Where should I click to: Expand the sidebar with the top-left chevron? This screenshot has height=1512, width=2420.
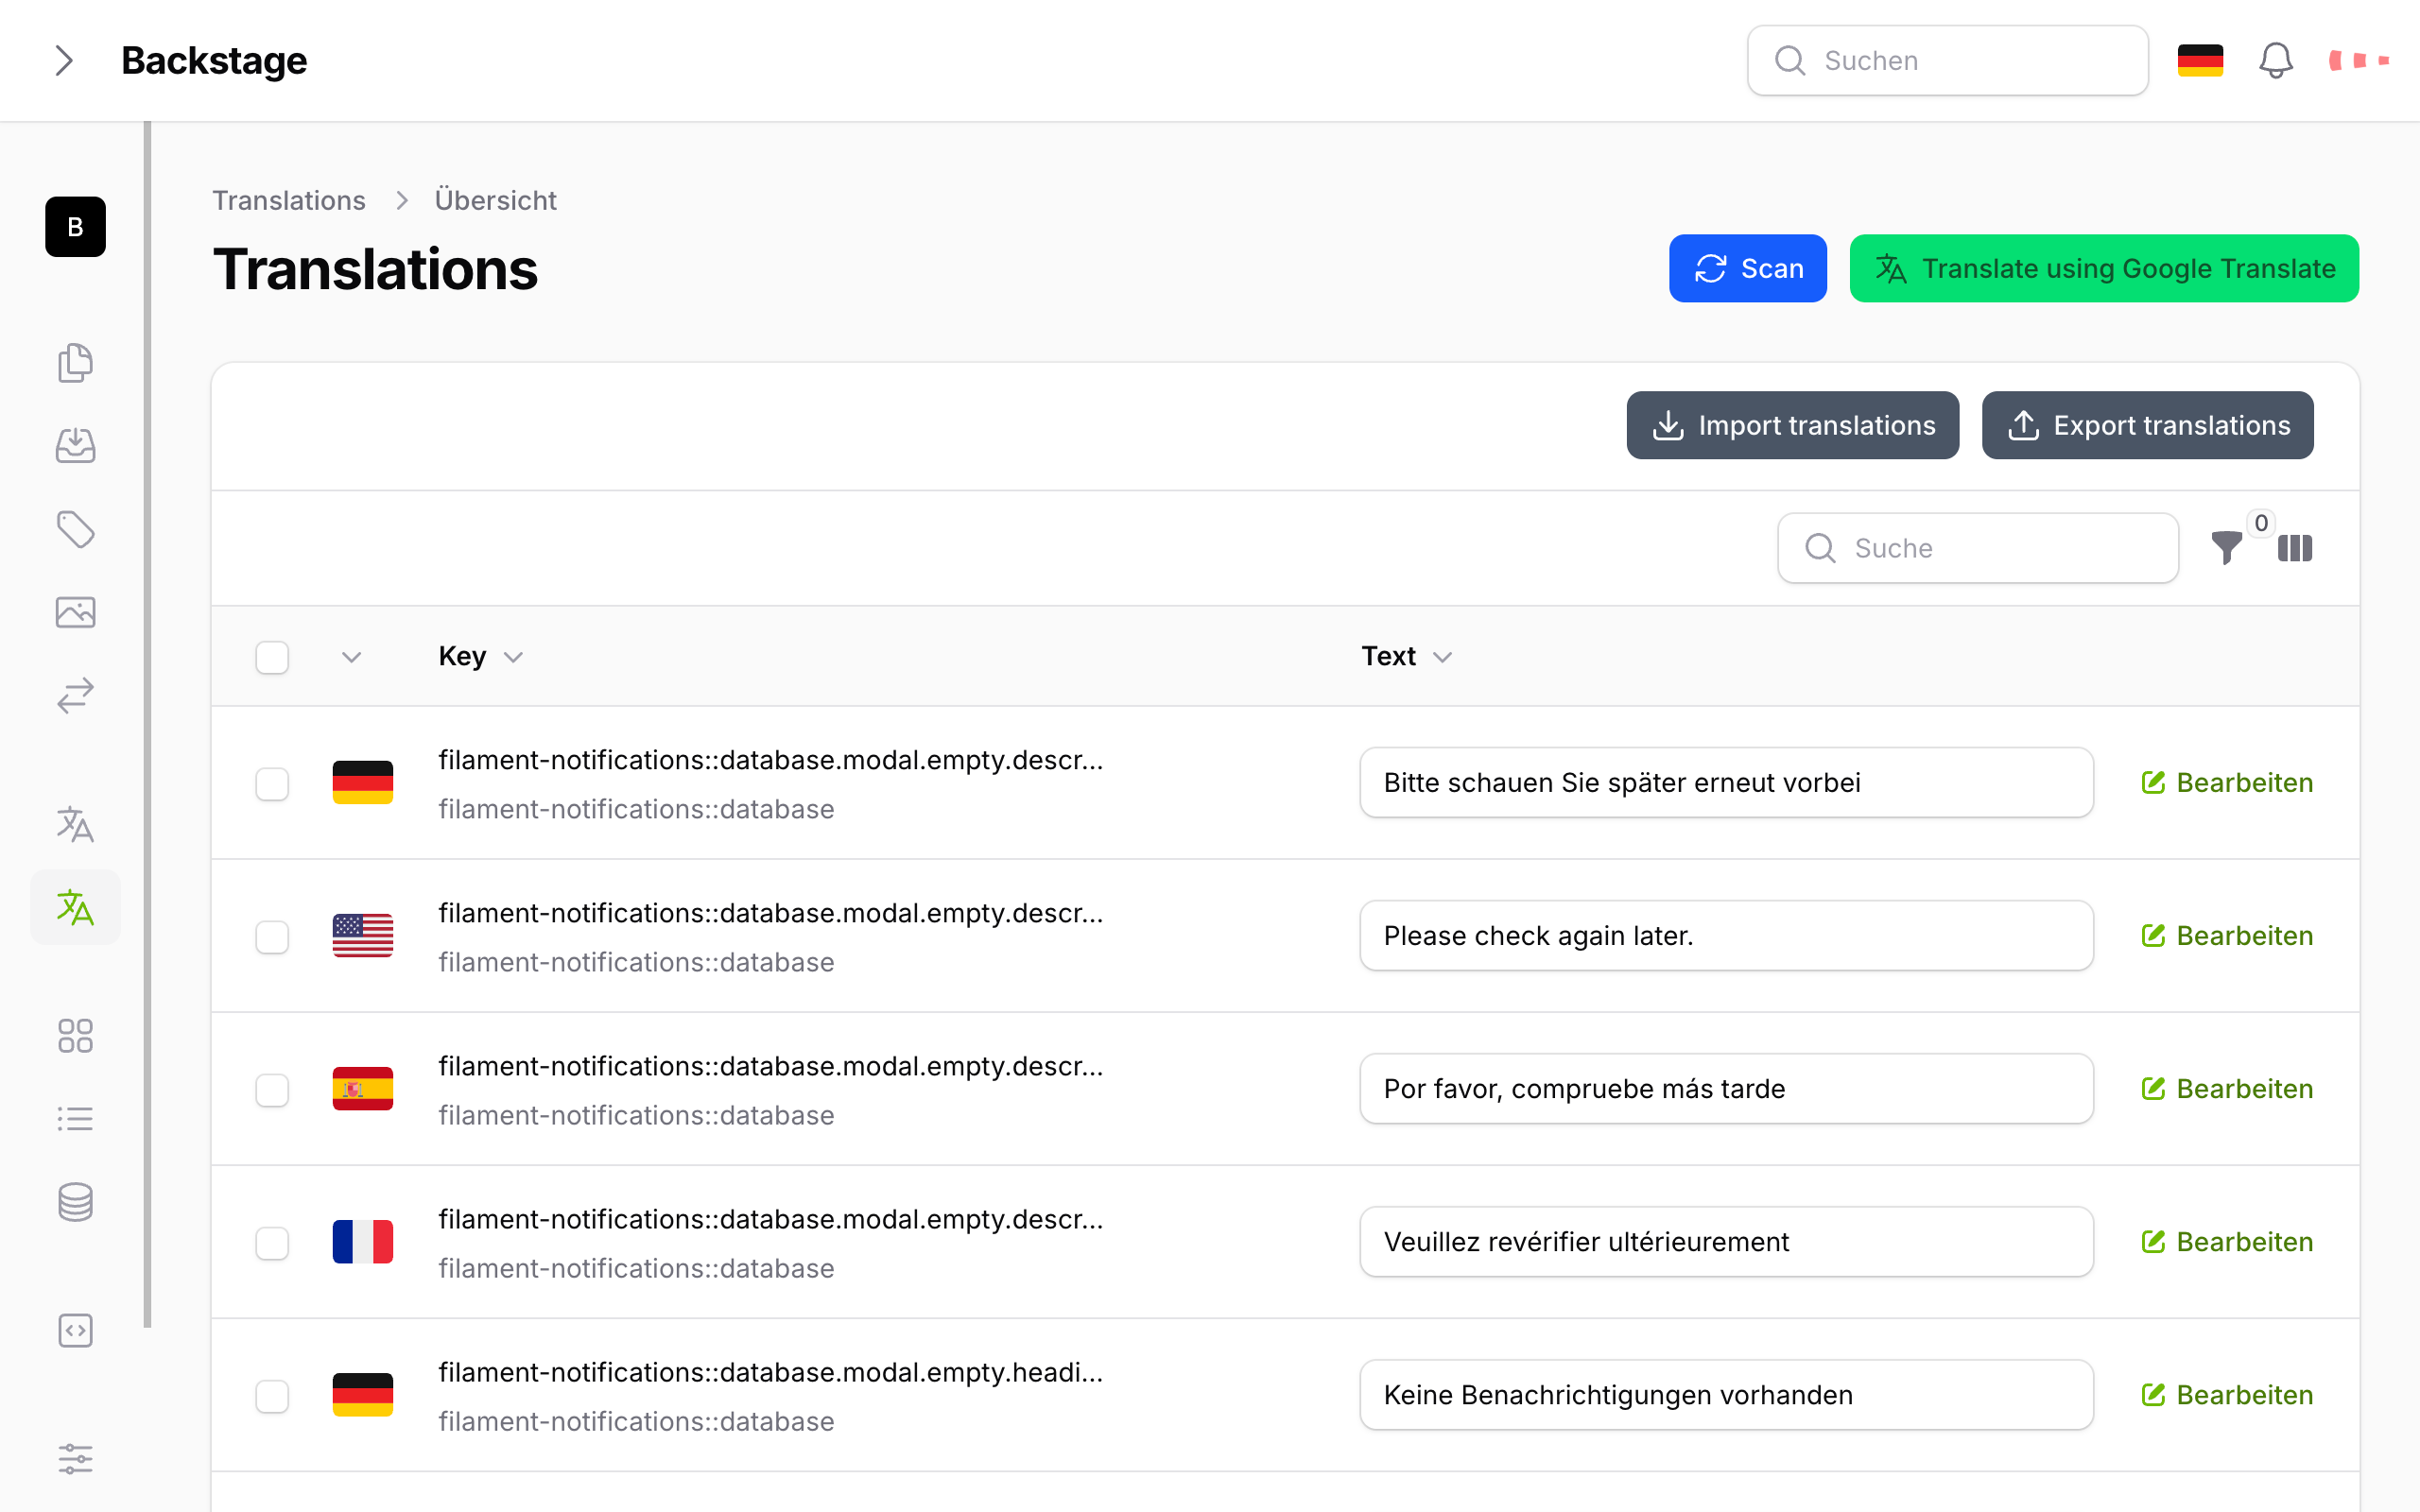coord(64,60)
